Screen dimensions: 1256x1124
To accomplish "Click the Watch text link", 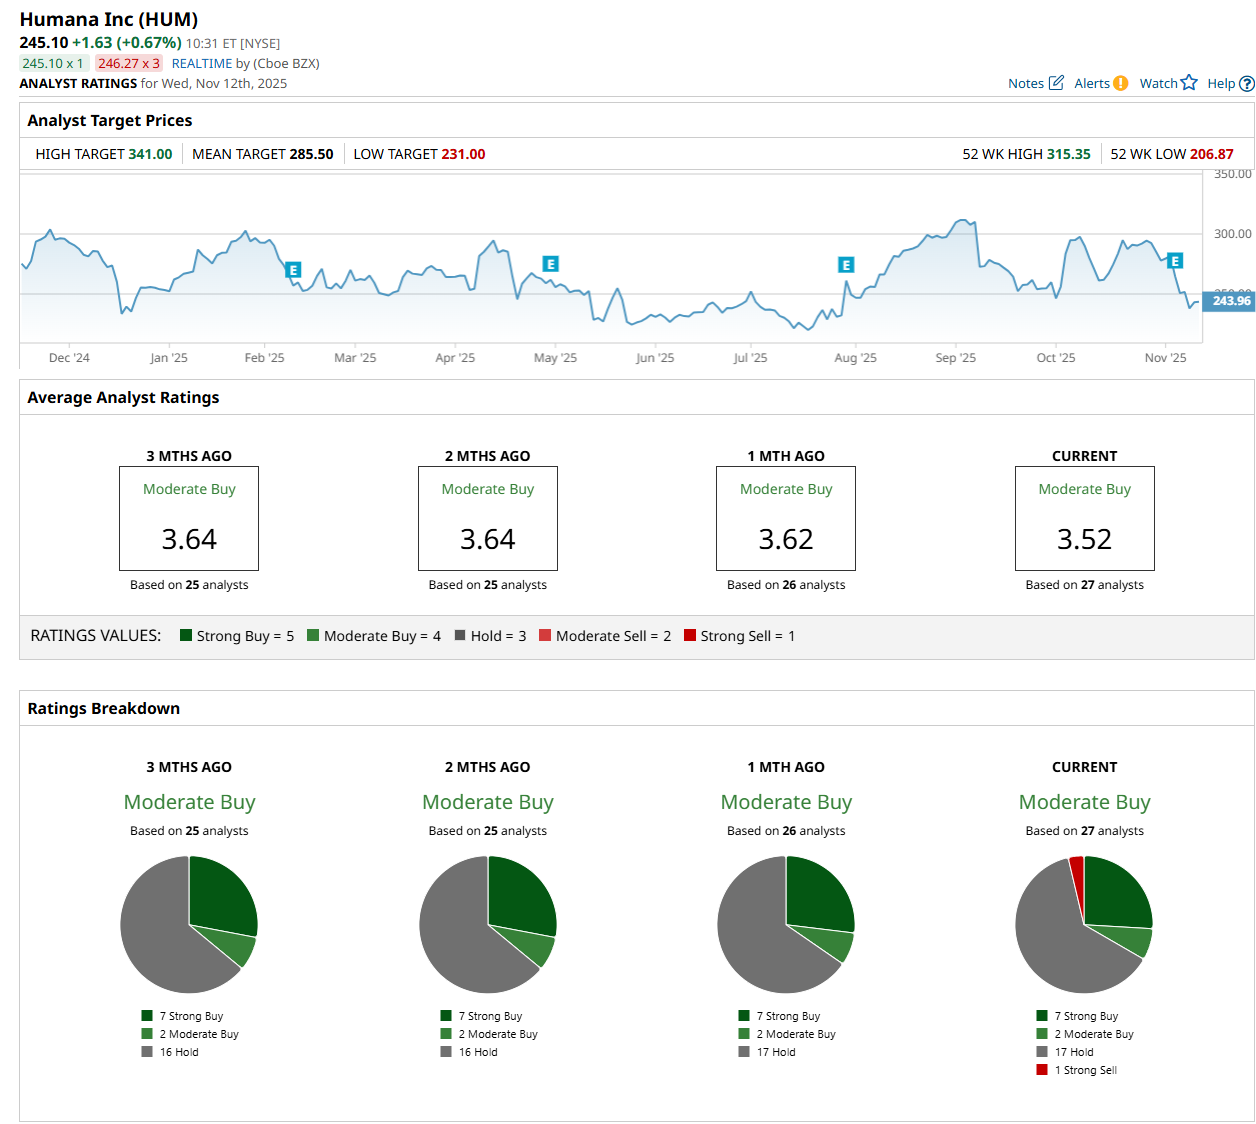I will click(1158, 84).
